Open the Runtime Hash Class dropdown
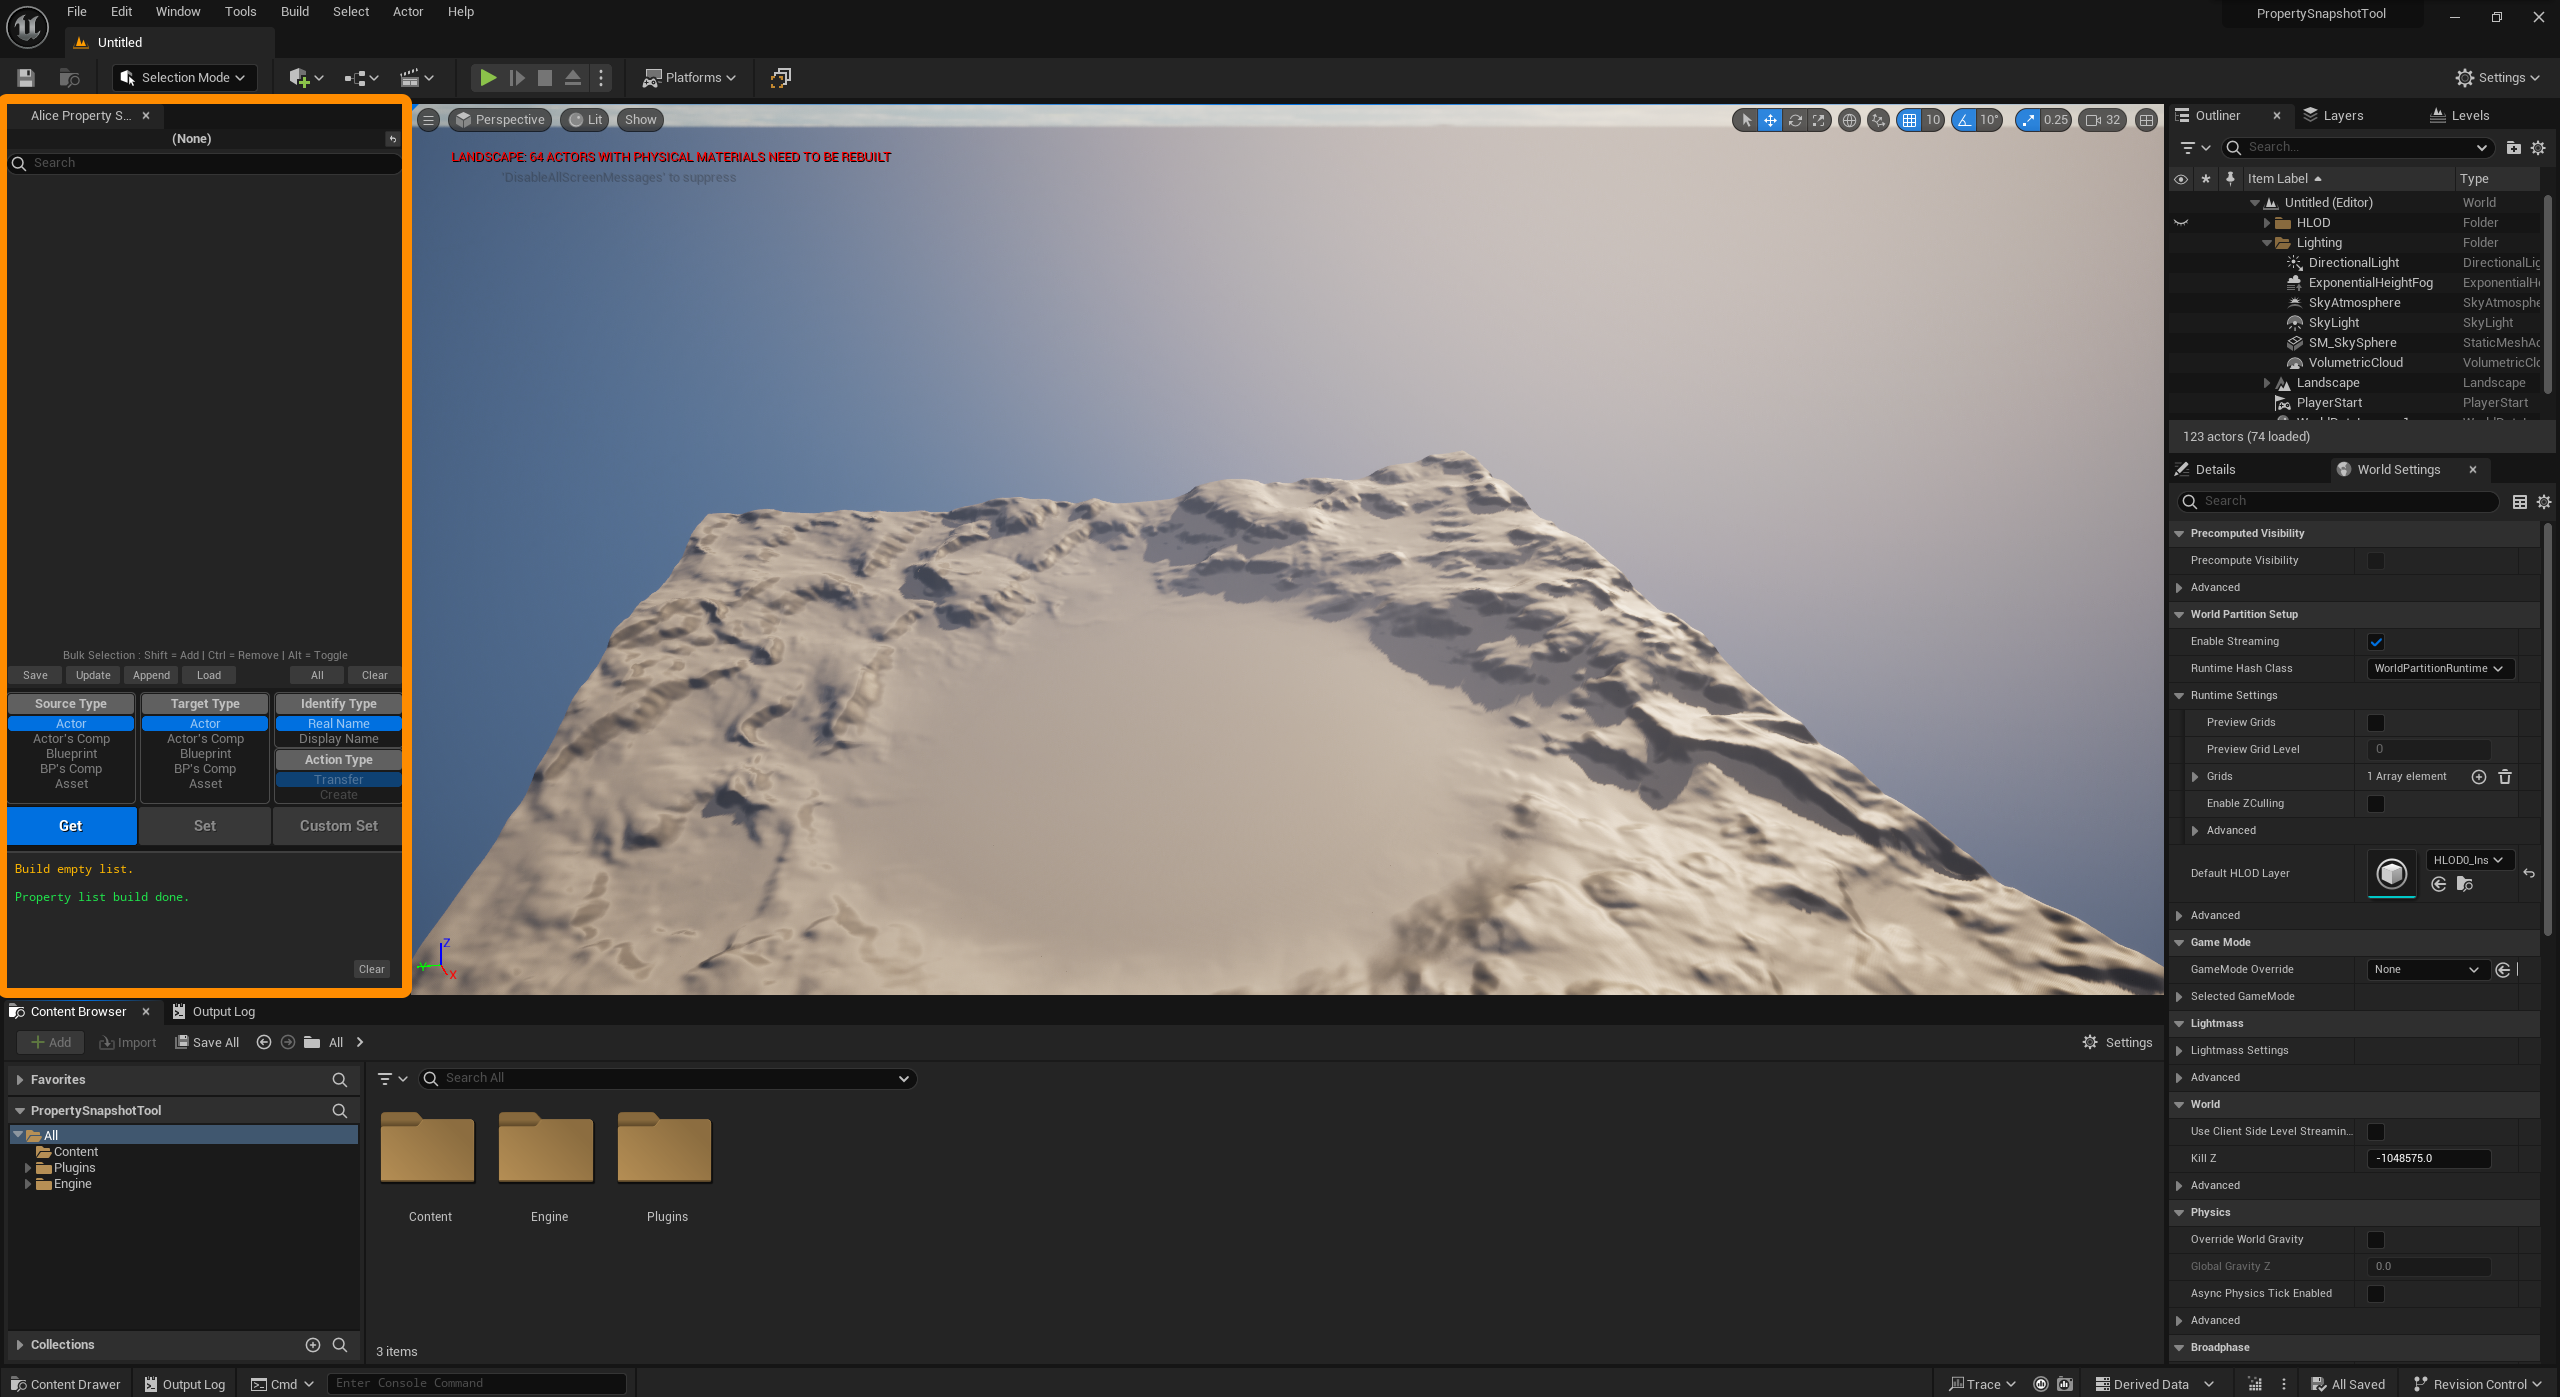 (x=2440, y=668)
